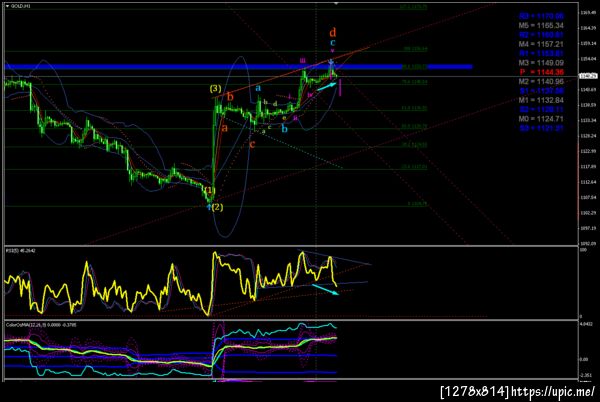Viewport: 600px width, 402px height.
Task: Select the cyan c label under orange d
Action: pyautogui.click(x=333, y=42)
